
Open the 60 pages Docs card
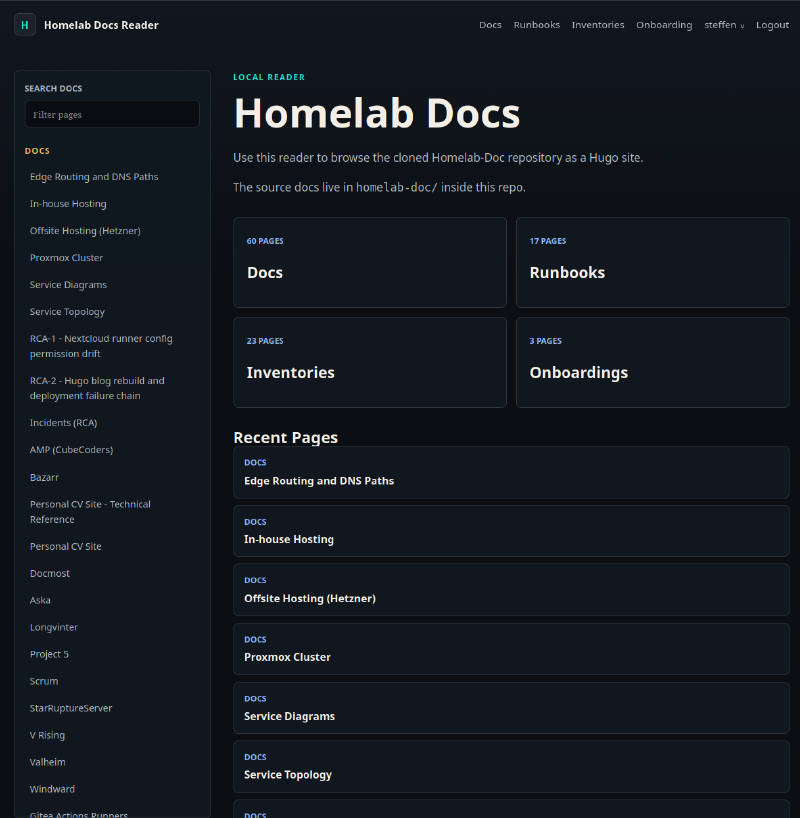pyautogui.click(x=370, y=262)
